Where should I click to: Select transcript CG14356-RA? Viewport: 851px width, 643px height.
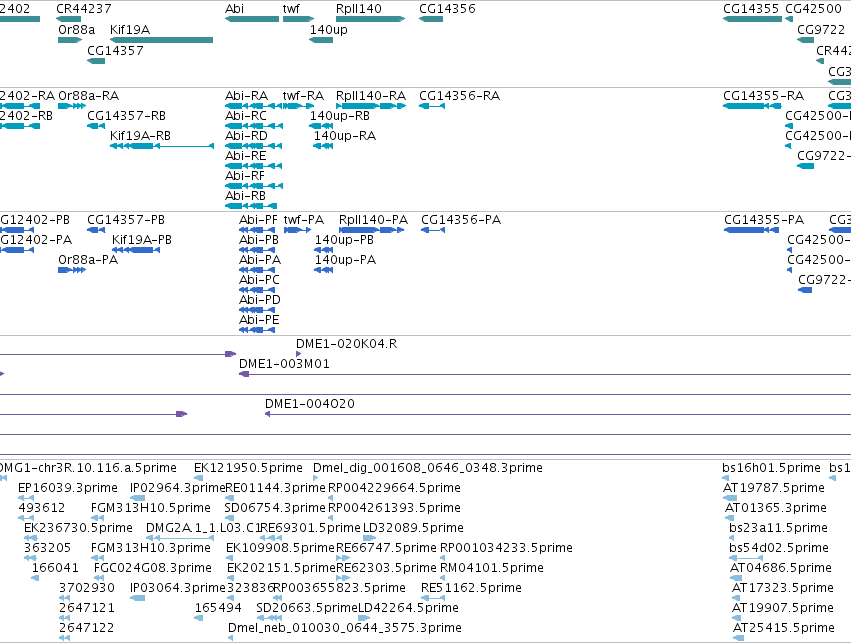[x=432, y=106]
